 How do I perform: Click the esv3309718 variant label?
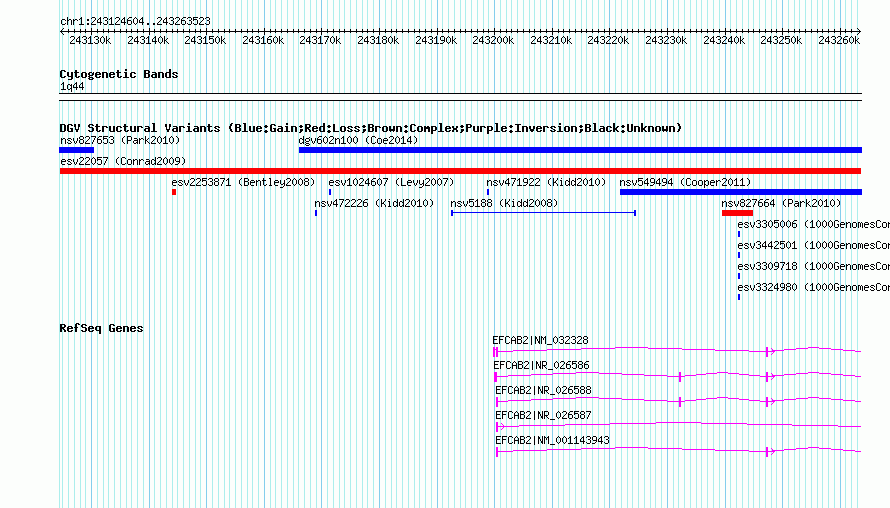tap(813, 266)
